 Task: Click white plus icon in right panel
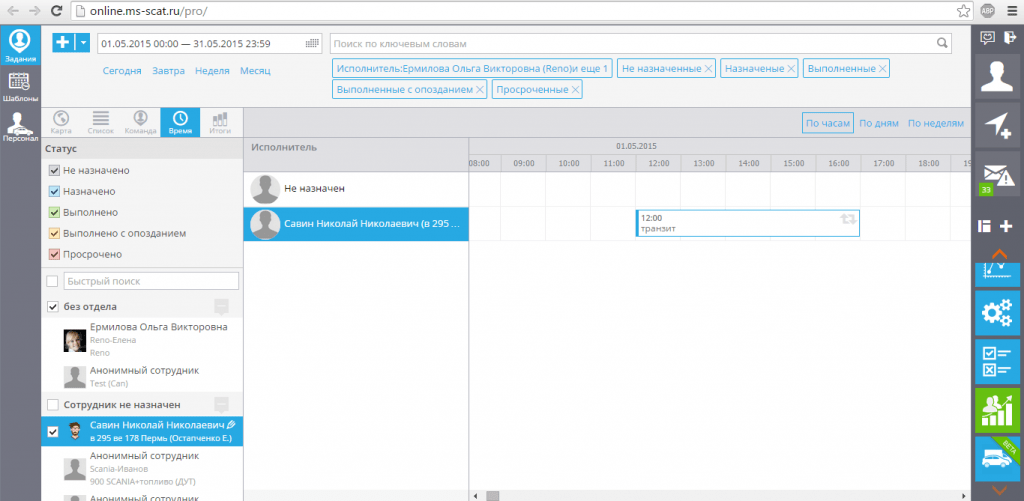[x=1006, y=227]
